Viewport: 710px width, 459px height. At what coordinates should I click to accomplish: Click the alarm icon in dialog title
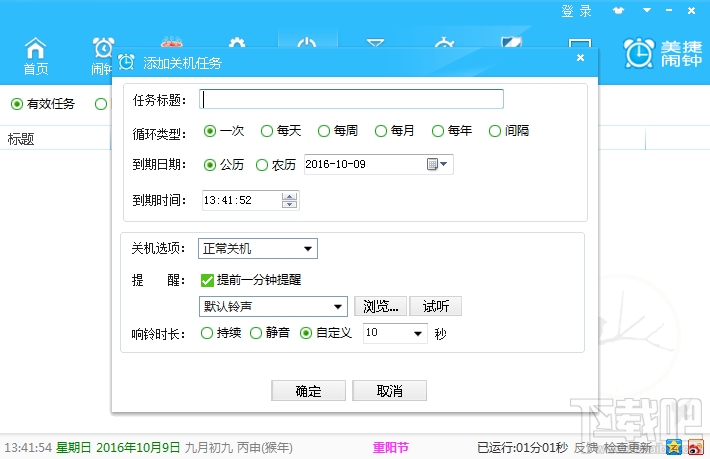pos(126,62)
